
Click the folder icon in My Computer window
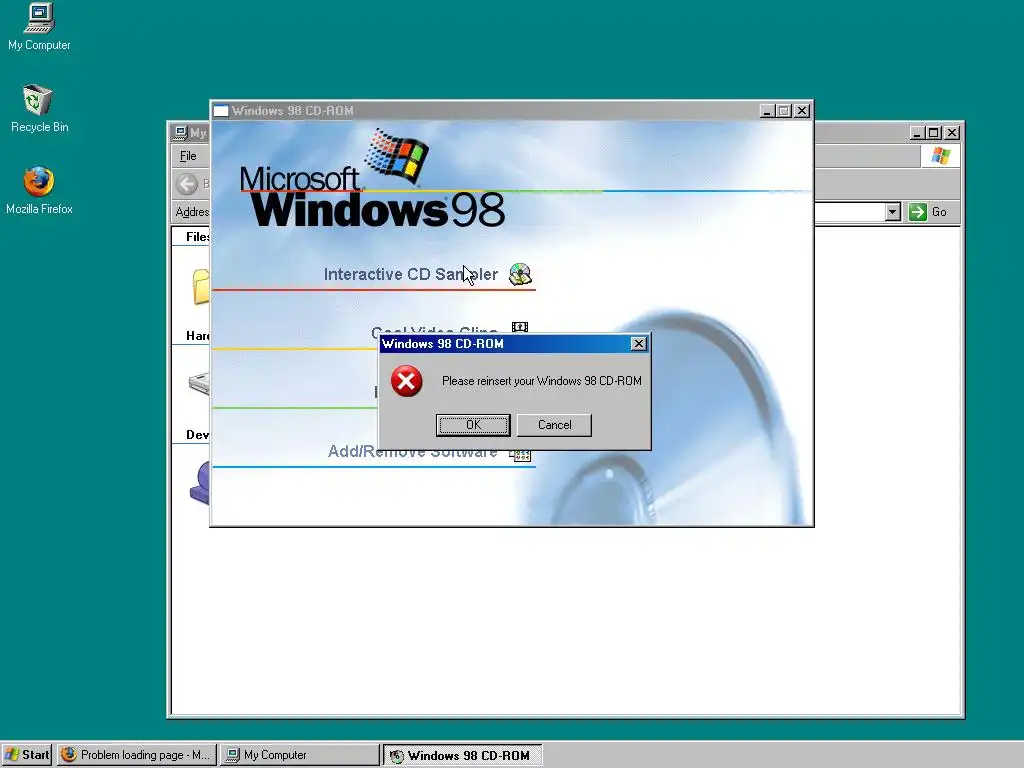[200, 286]
